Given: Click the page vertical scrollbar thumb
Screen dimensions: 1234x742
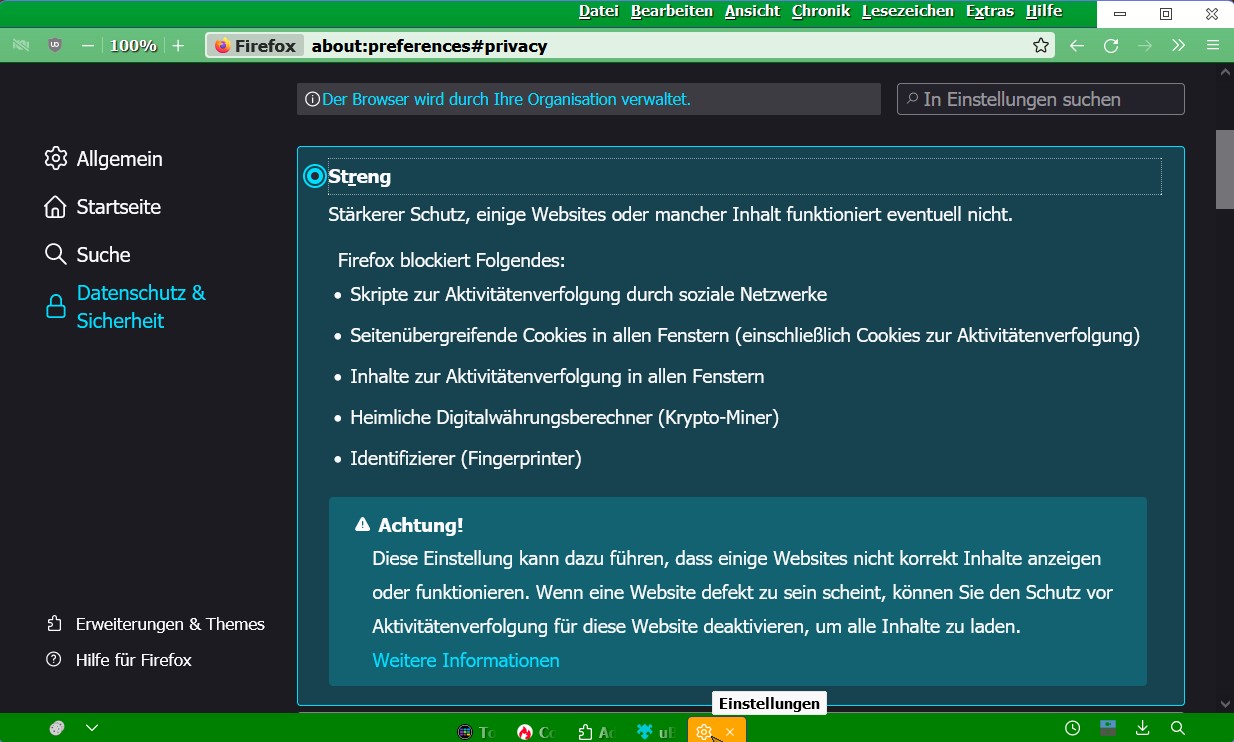Looking at the screenshot, I should 1225,169.
